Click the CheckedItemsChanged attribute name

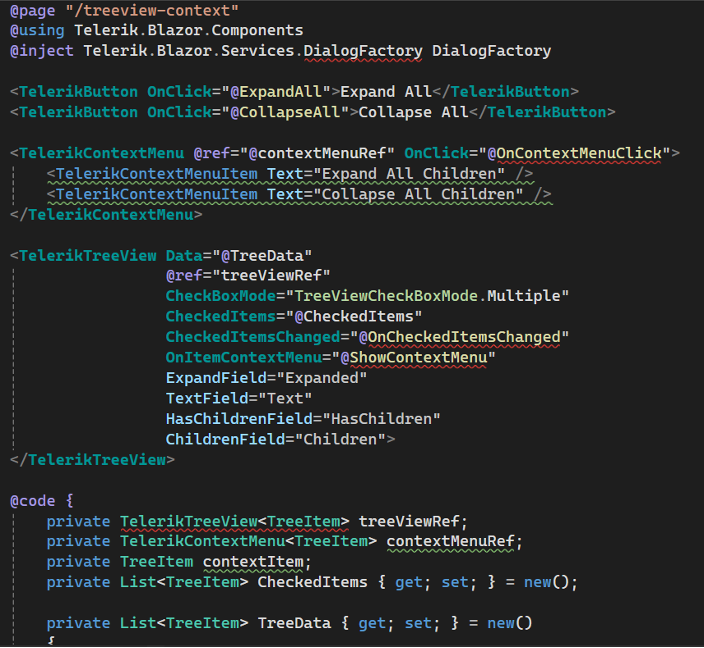(x=253, y=337)
